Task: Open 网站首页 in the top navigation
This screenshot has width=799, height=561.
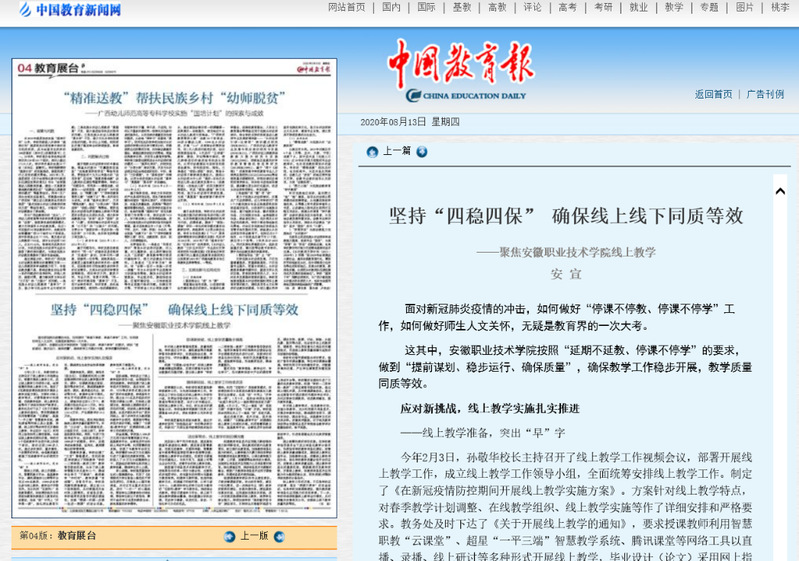Action: coord(346,7)
